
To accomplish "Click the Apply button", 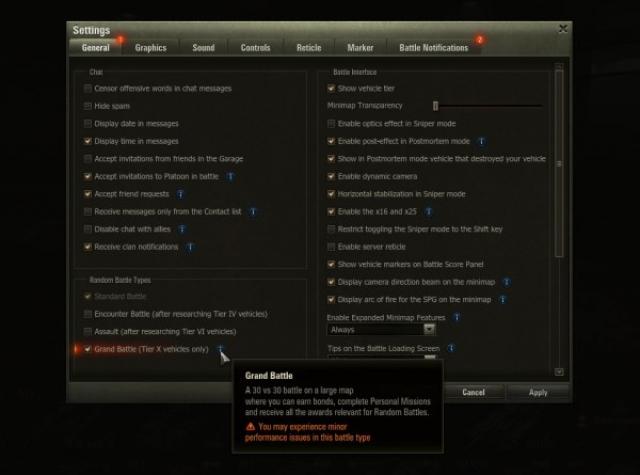I will tap(538, 393).
